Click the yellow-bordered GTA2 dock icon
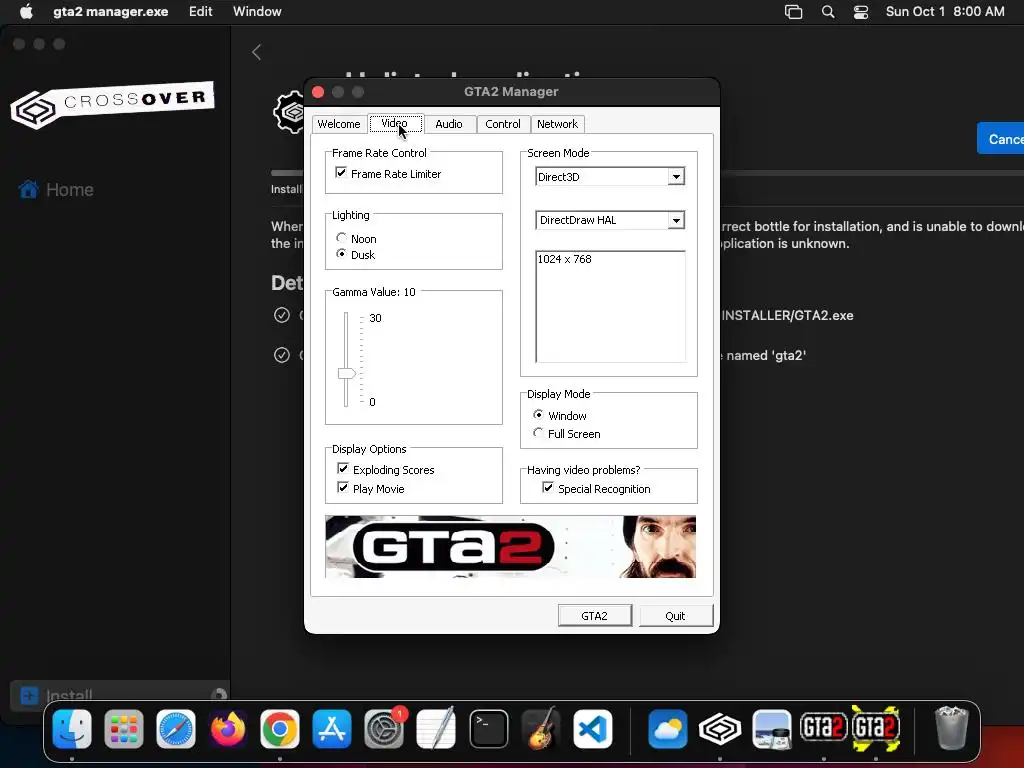The image size is (1024, 768). 876,729
